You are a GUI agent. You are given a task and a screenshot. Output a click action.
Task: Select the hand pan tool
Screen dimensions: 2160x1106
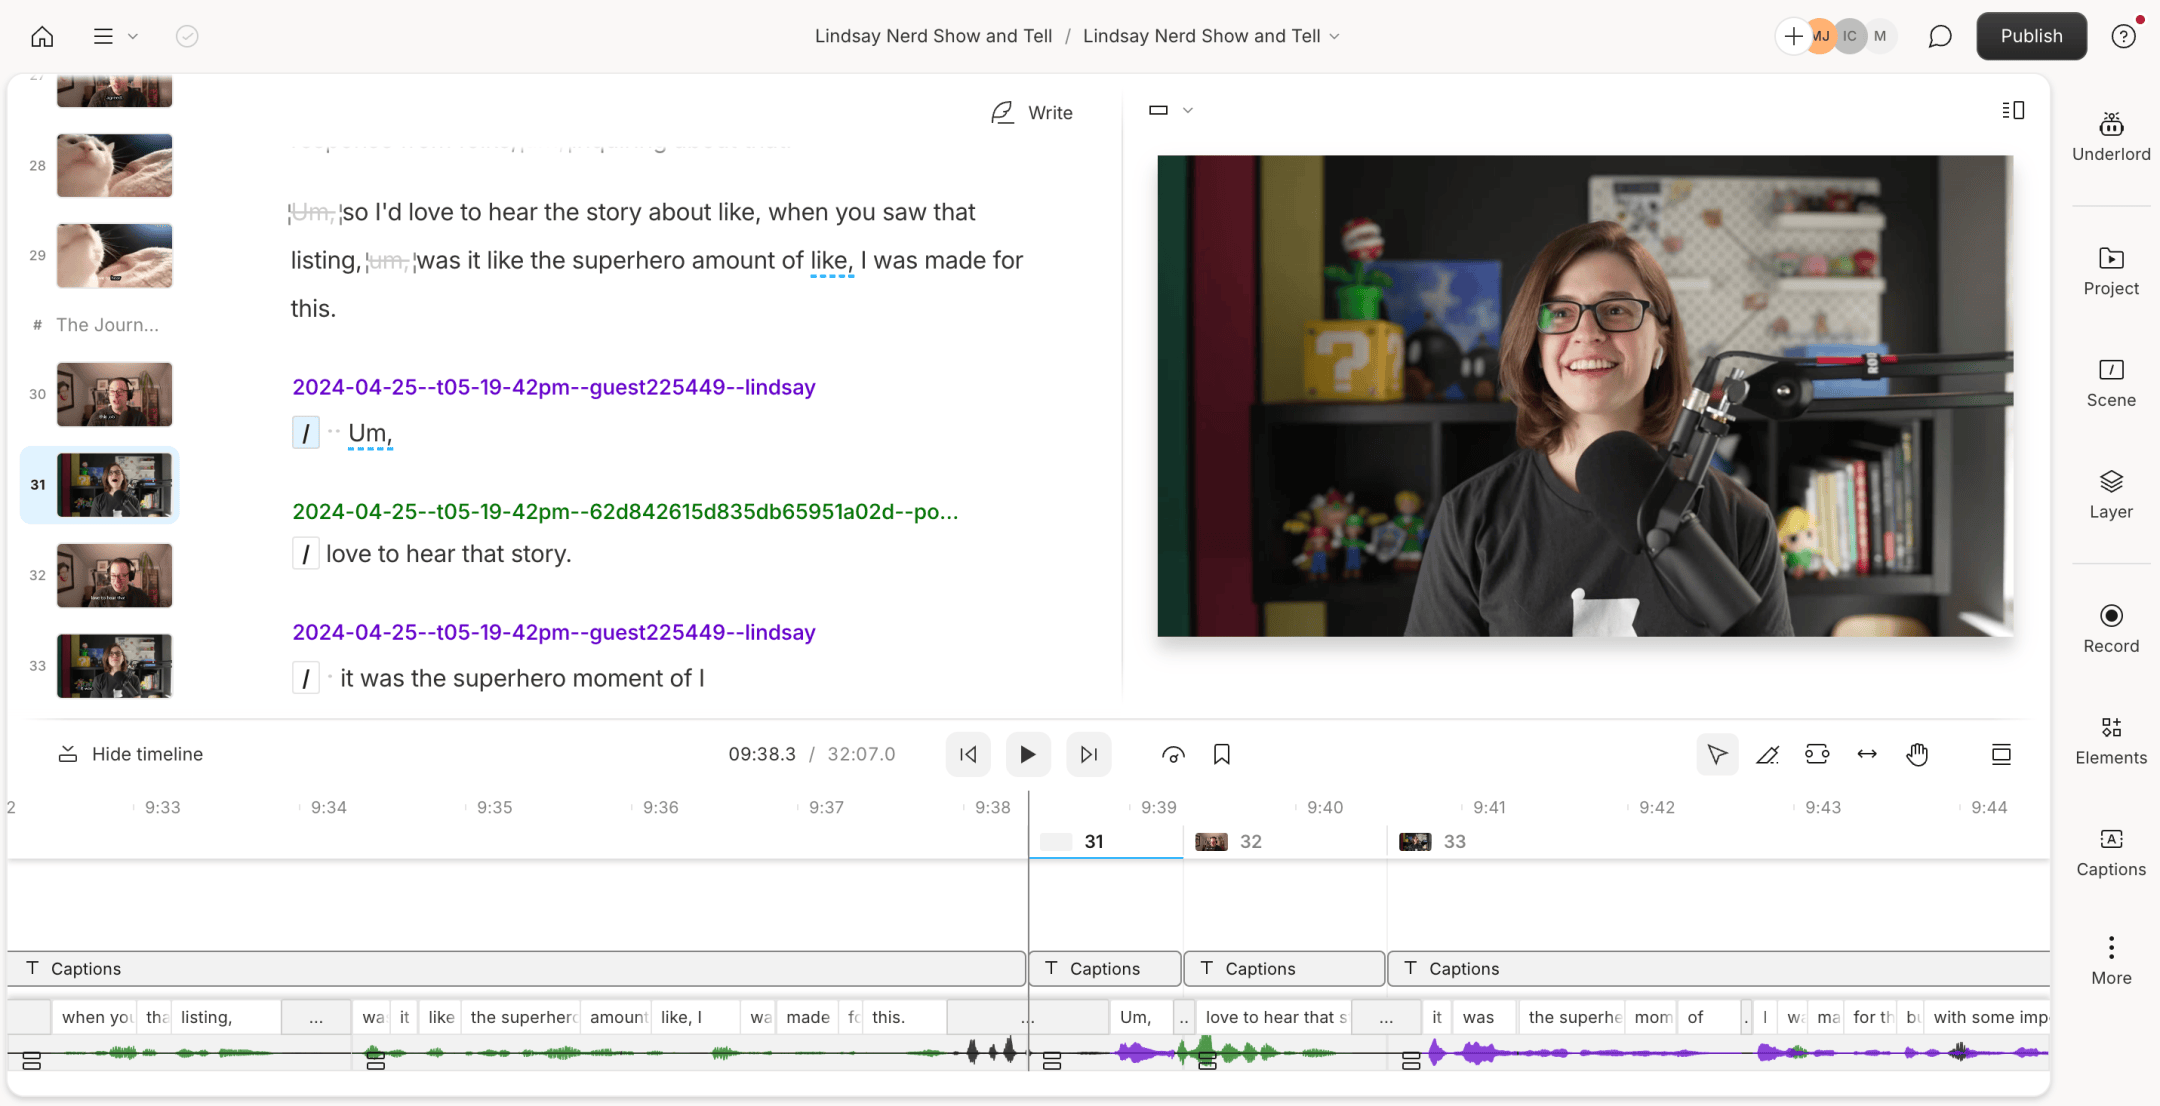[1917, 754]
